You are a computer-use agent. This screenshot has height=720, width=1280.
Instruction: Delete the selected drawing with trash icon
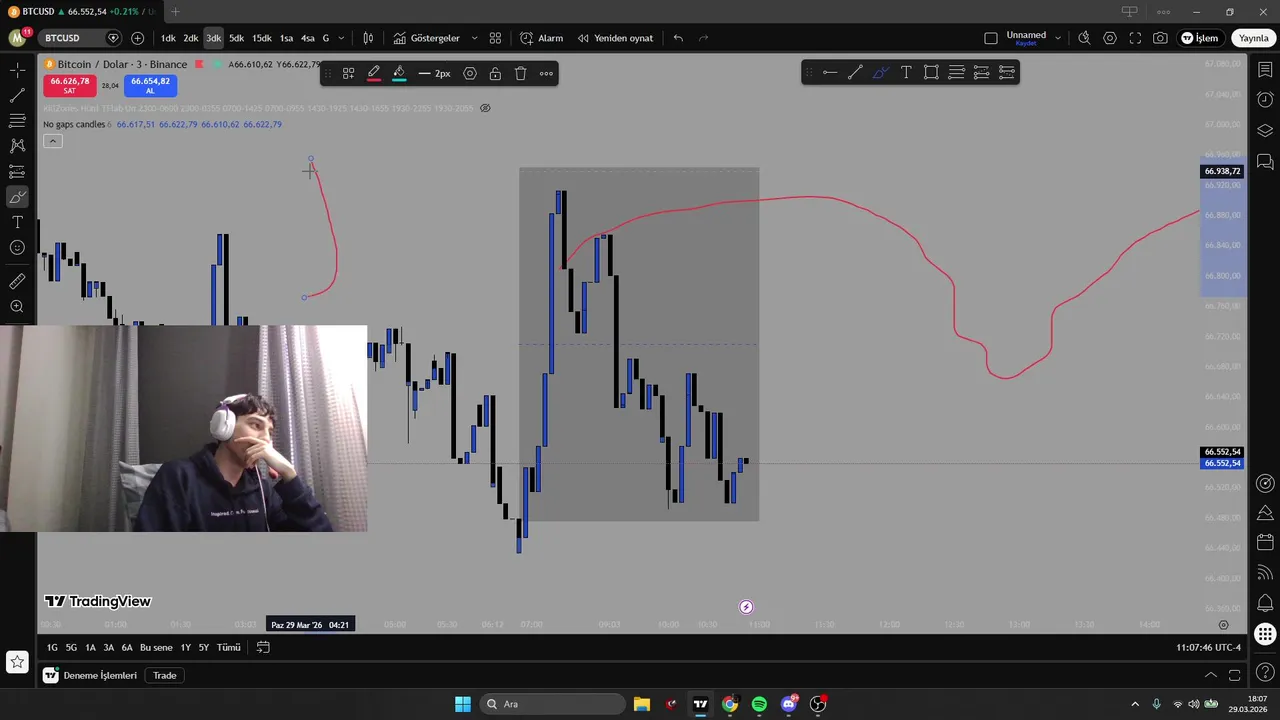coord(520,73)
